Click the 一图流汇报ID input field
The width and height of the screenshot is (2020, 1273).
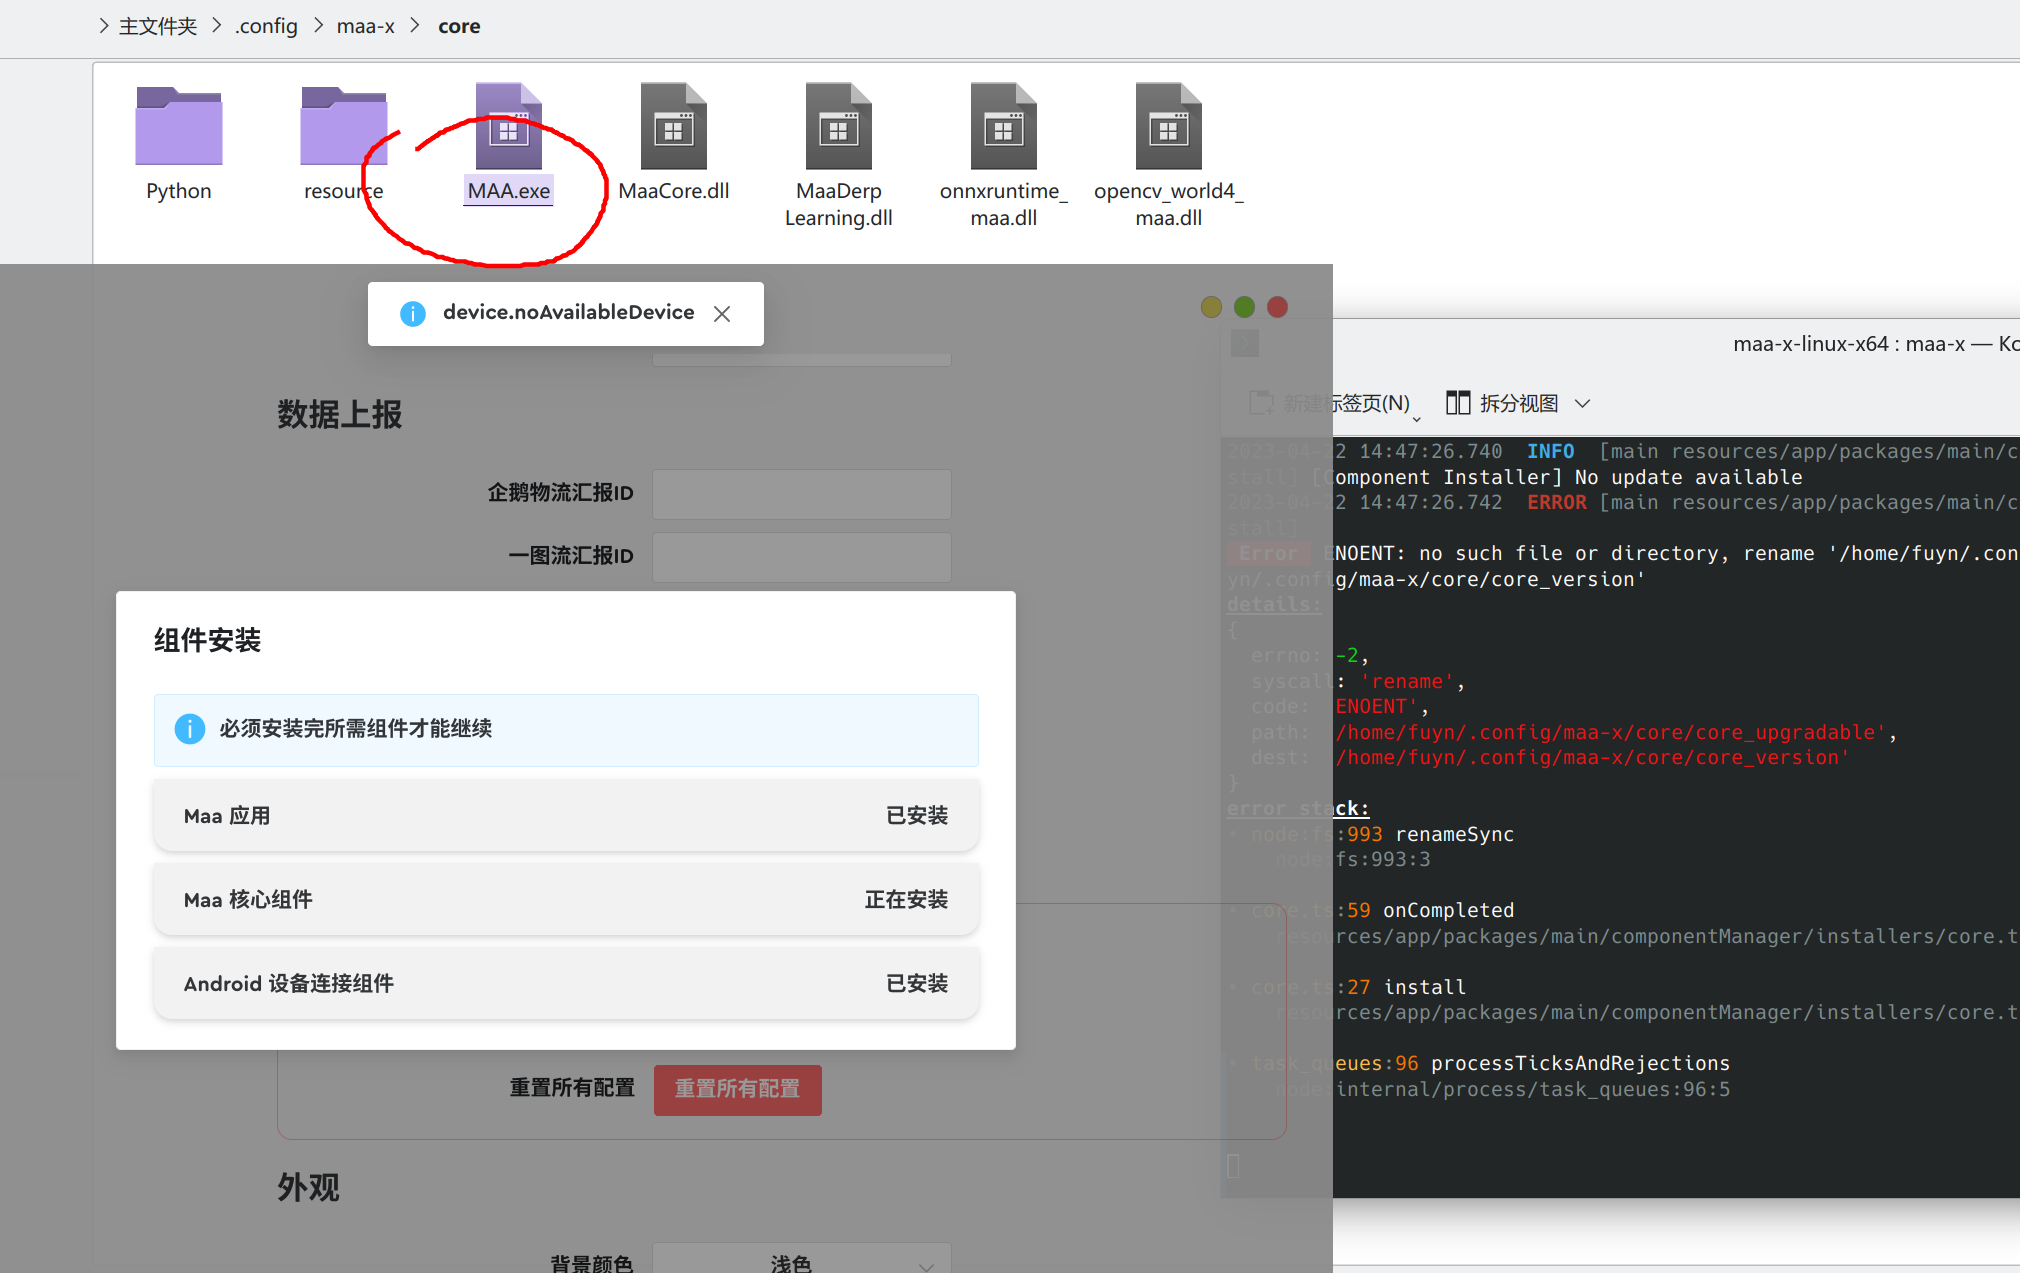coord(801,557)
